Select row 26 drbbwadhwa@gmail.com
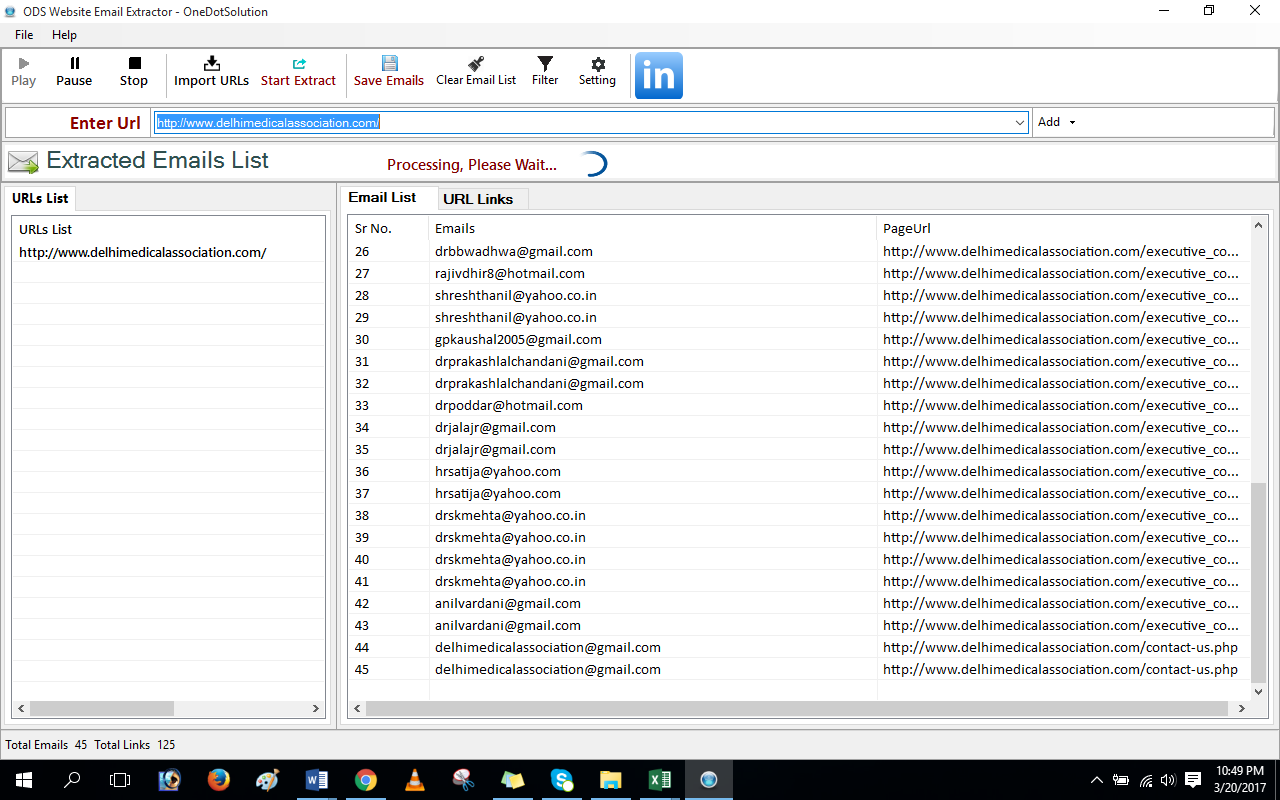 (799, 251)
